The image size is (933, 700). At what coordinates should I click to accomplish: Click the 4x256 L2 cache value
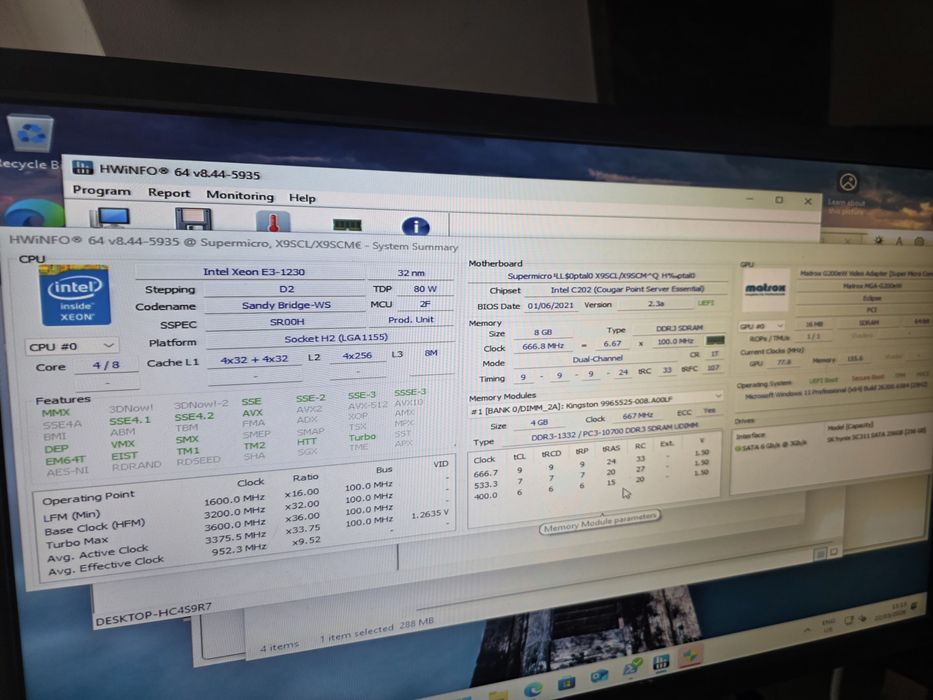pyautogui.click(x=357, y=355)
